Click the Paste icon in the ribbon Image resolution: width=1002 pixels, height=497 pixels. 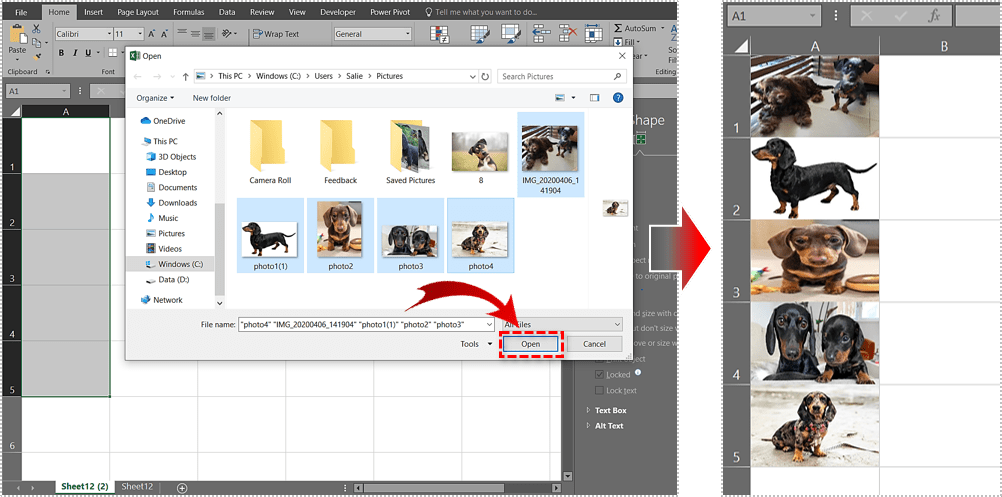17,38
